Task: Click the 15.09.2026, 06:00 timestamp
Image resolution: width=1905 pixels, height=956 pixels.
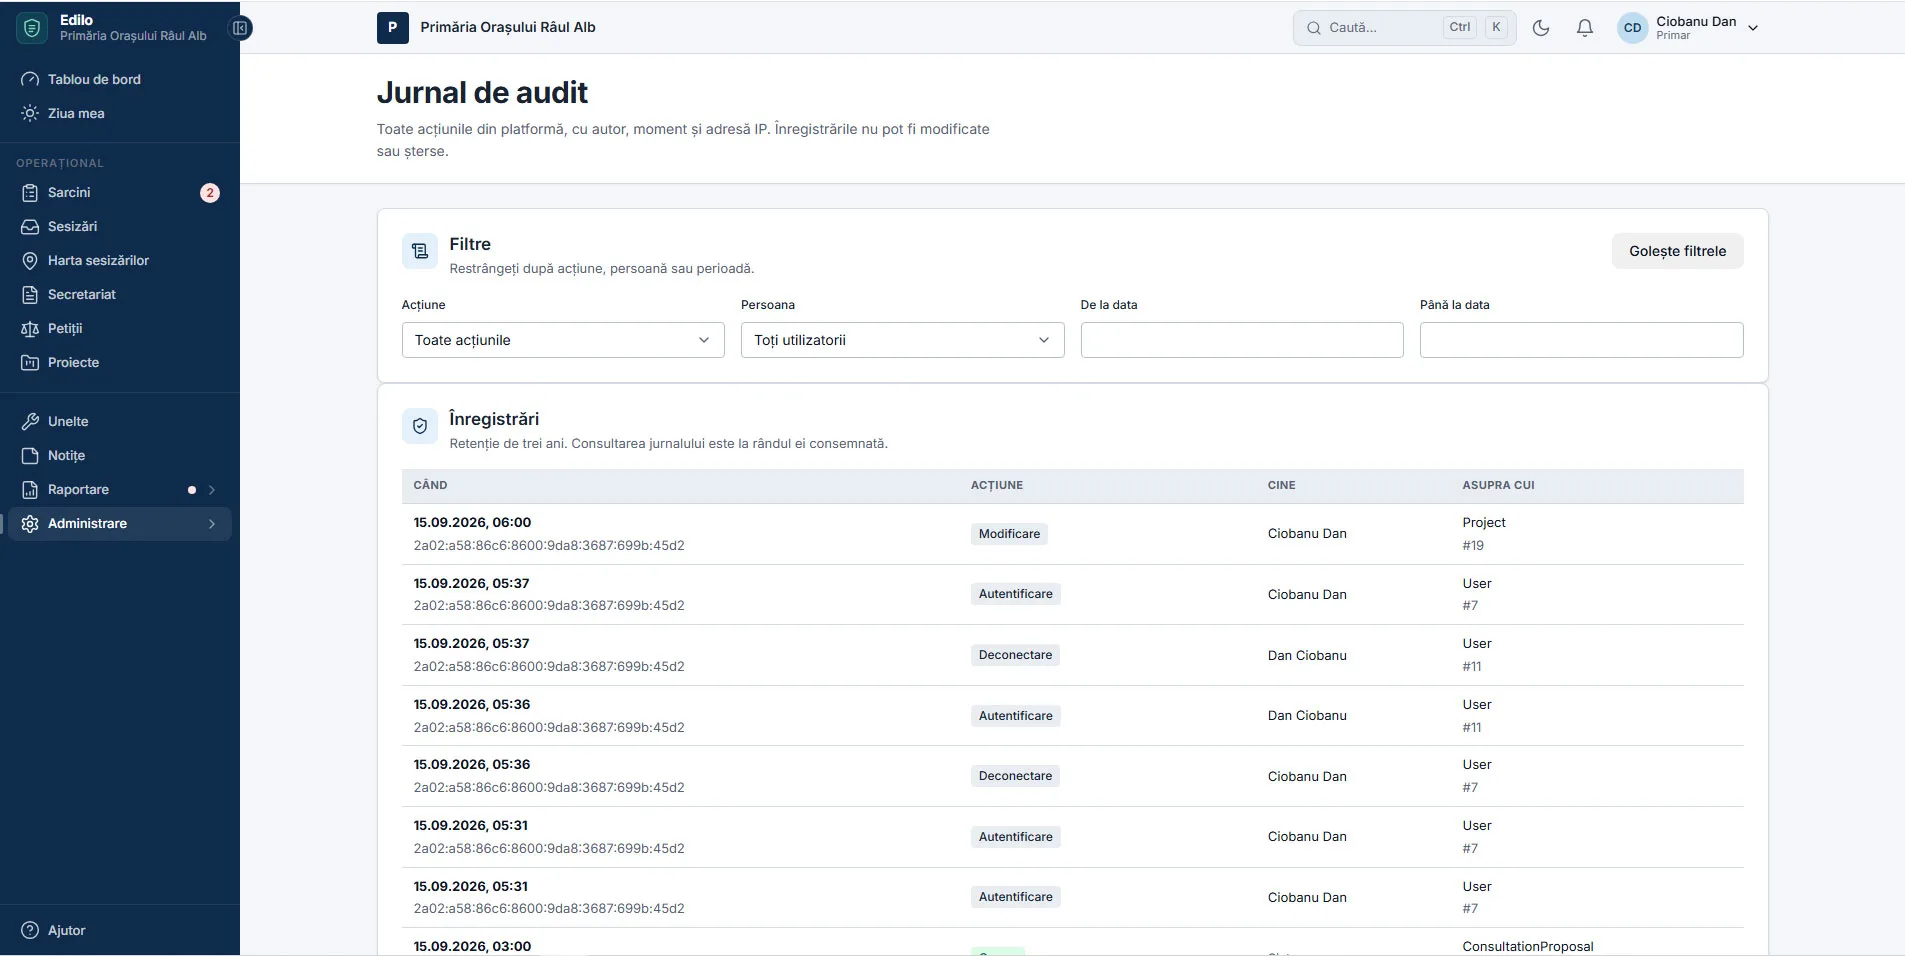Action: pos(472,522)
